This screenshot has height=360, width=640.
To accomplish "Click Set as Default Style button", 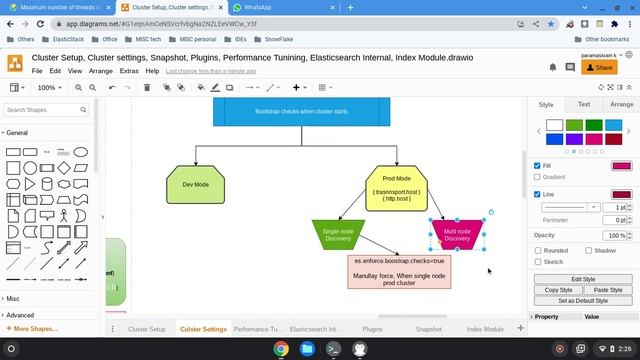I will (583, 301).
